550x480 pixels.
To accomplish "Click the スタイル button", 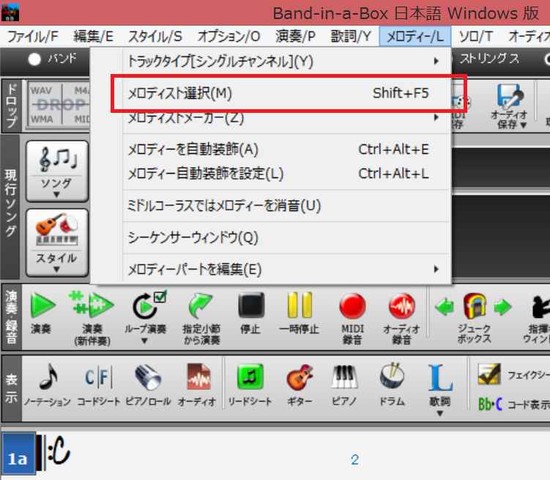I will coord(57,242).
